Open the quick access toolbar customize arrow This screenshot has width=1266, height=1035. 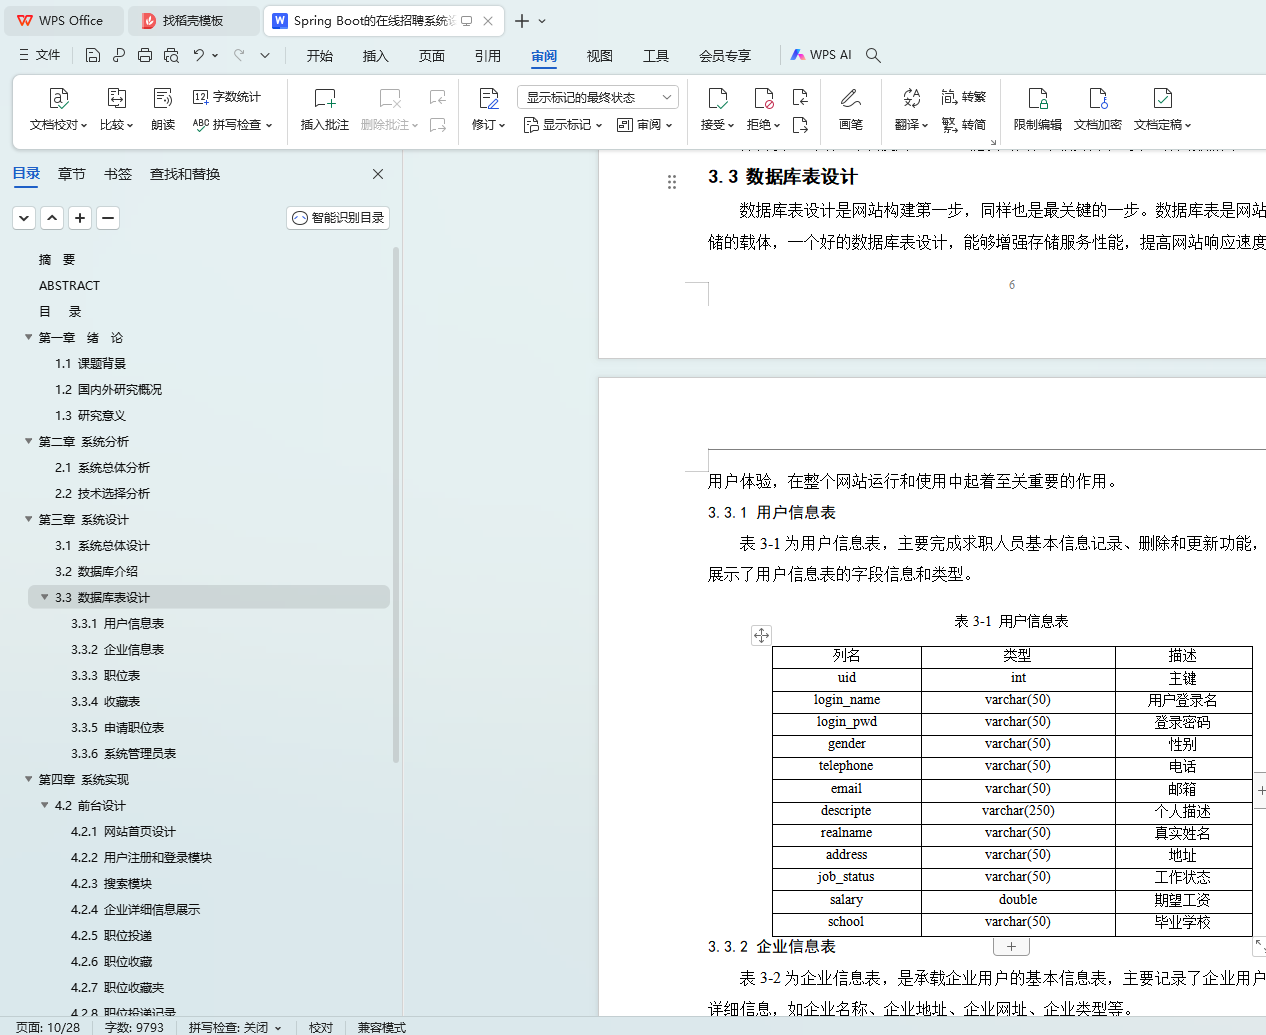265,55
